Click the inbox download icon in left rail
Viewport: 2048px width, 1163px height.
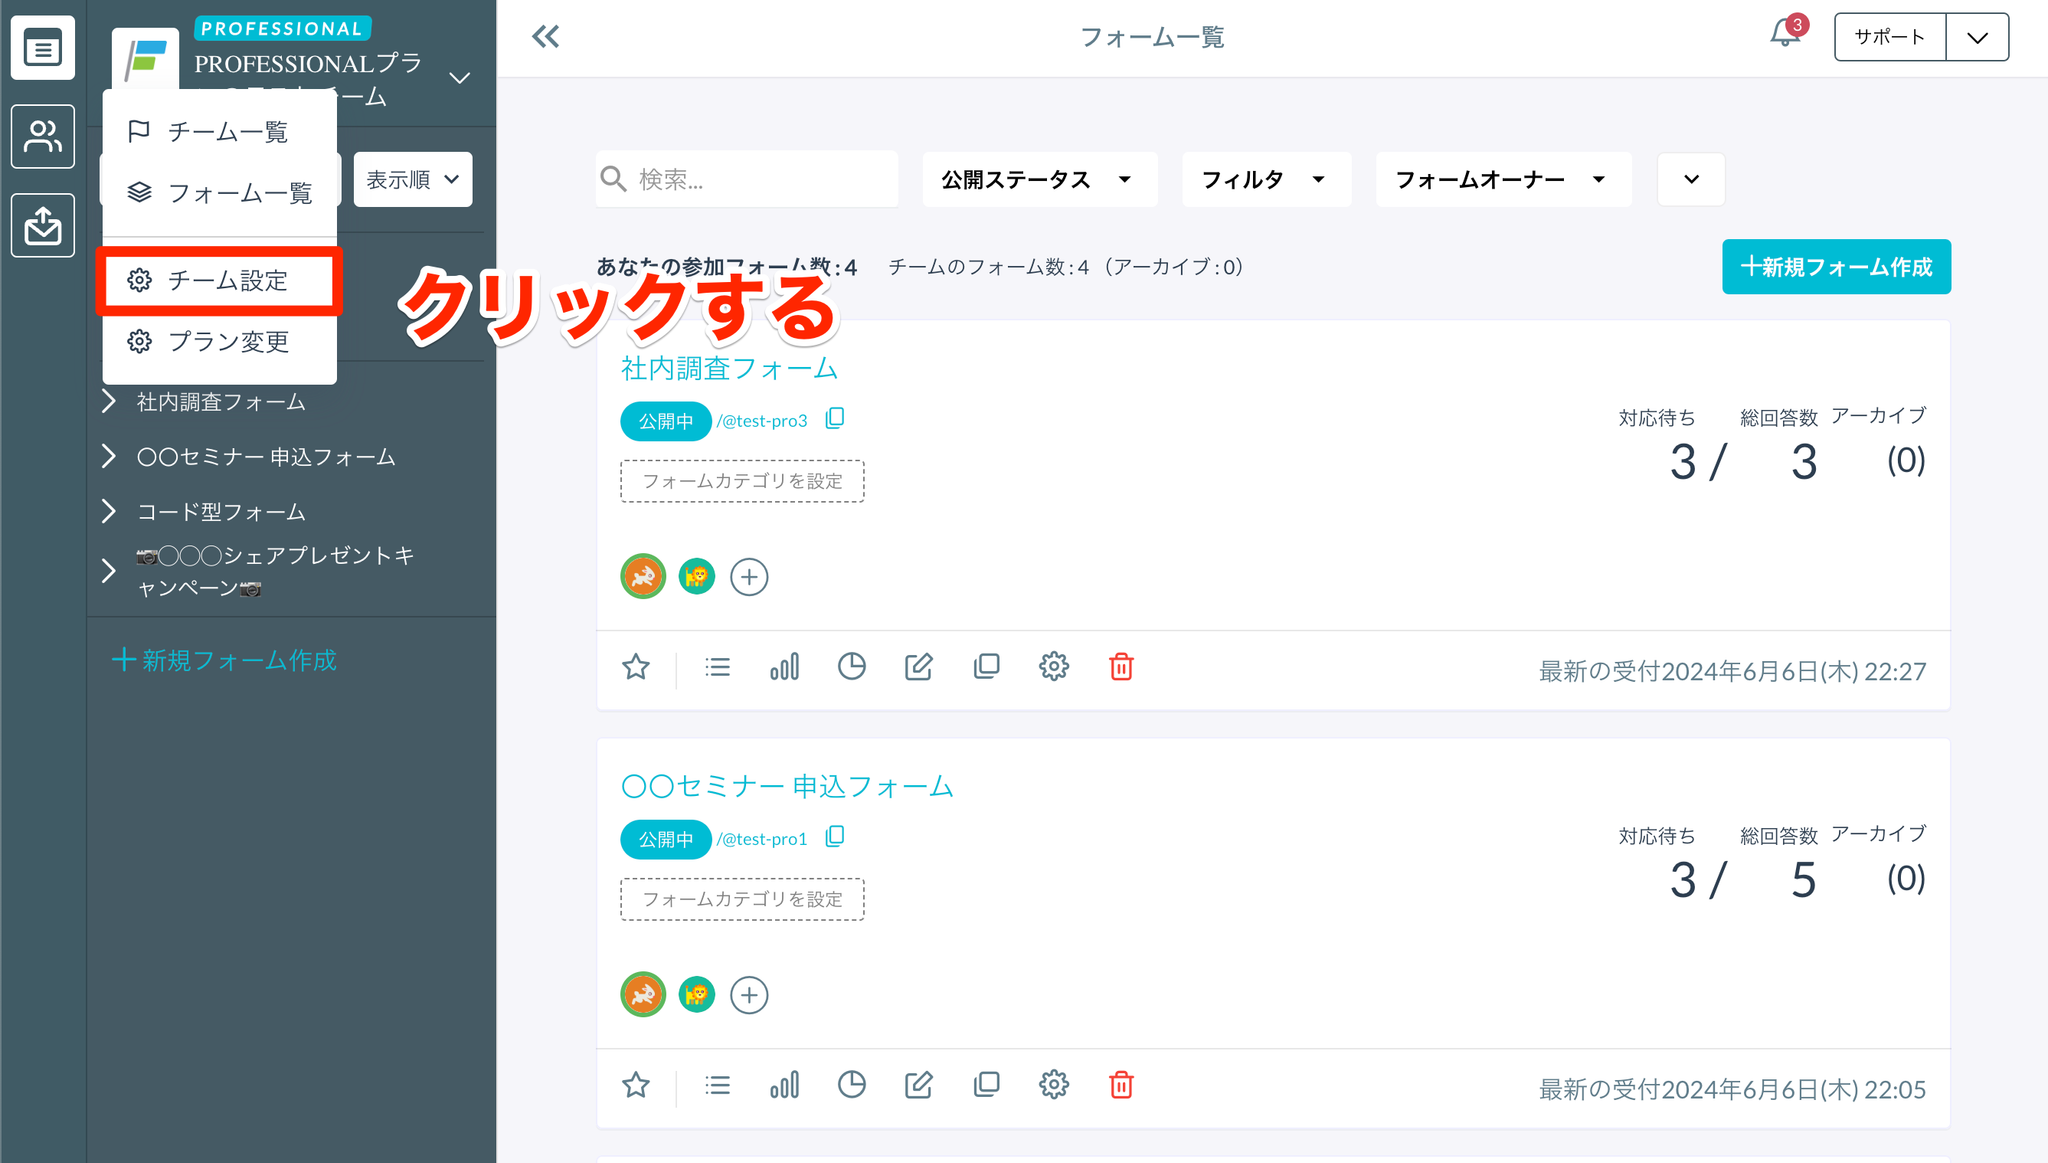tap(43, 225)
